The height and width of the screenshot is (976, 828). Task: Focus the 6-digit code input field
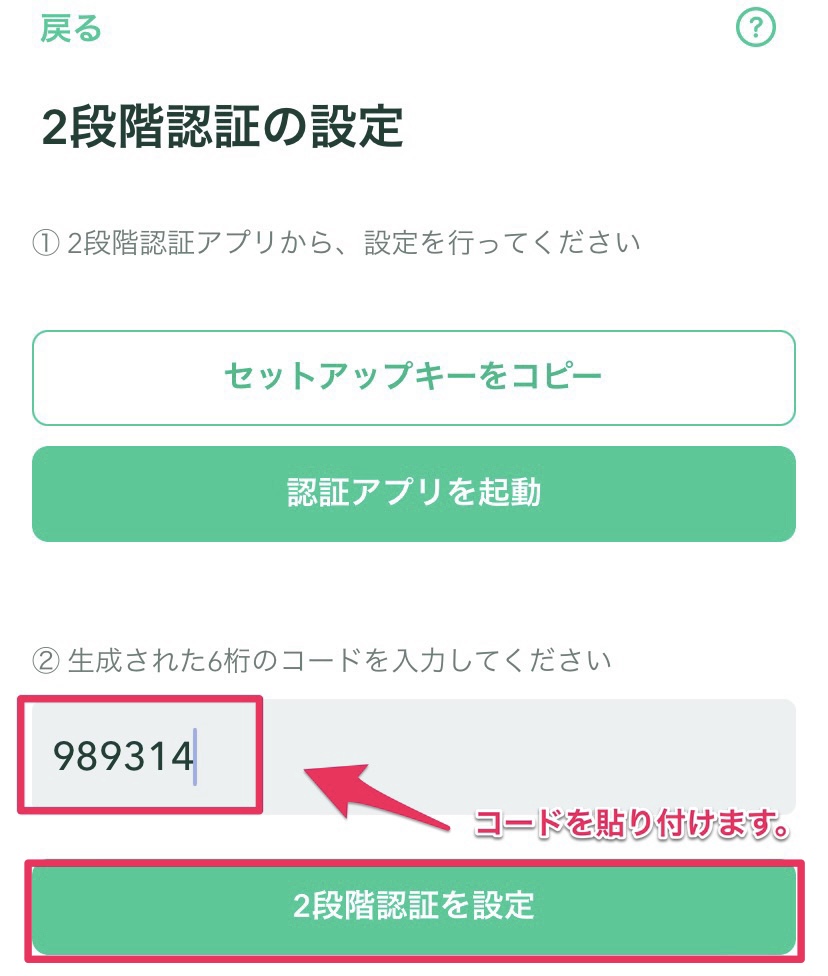click(x=414, y=756)
